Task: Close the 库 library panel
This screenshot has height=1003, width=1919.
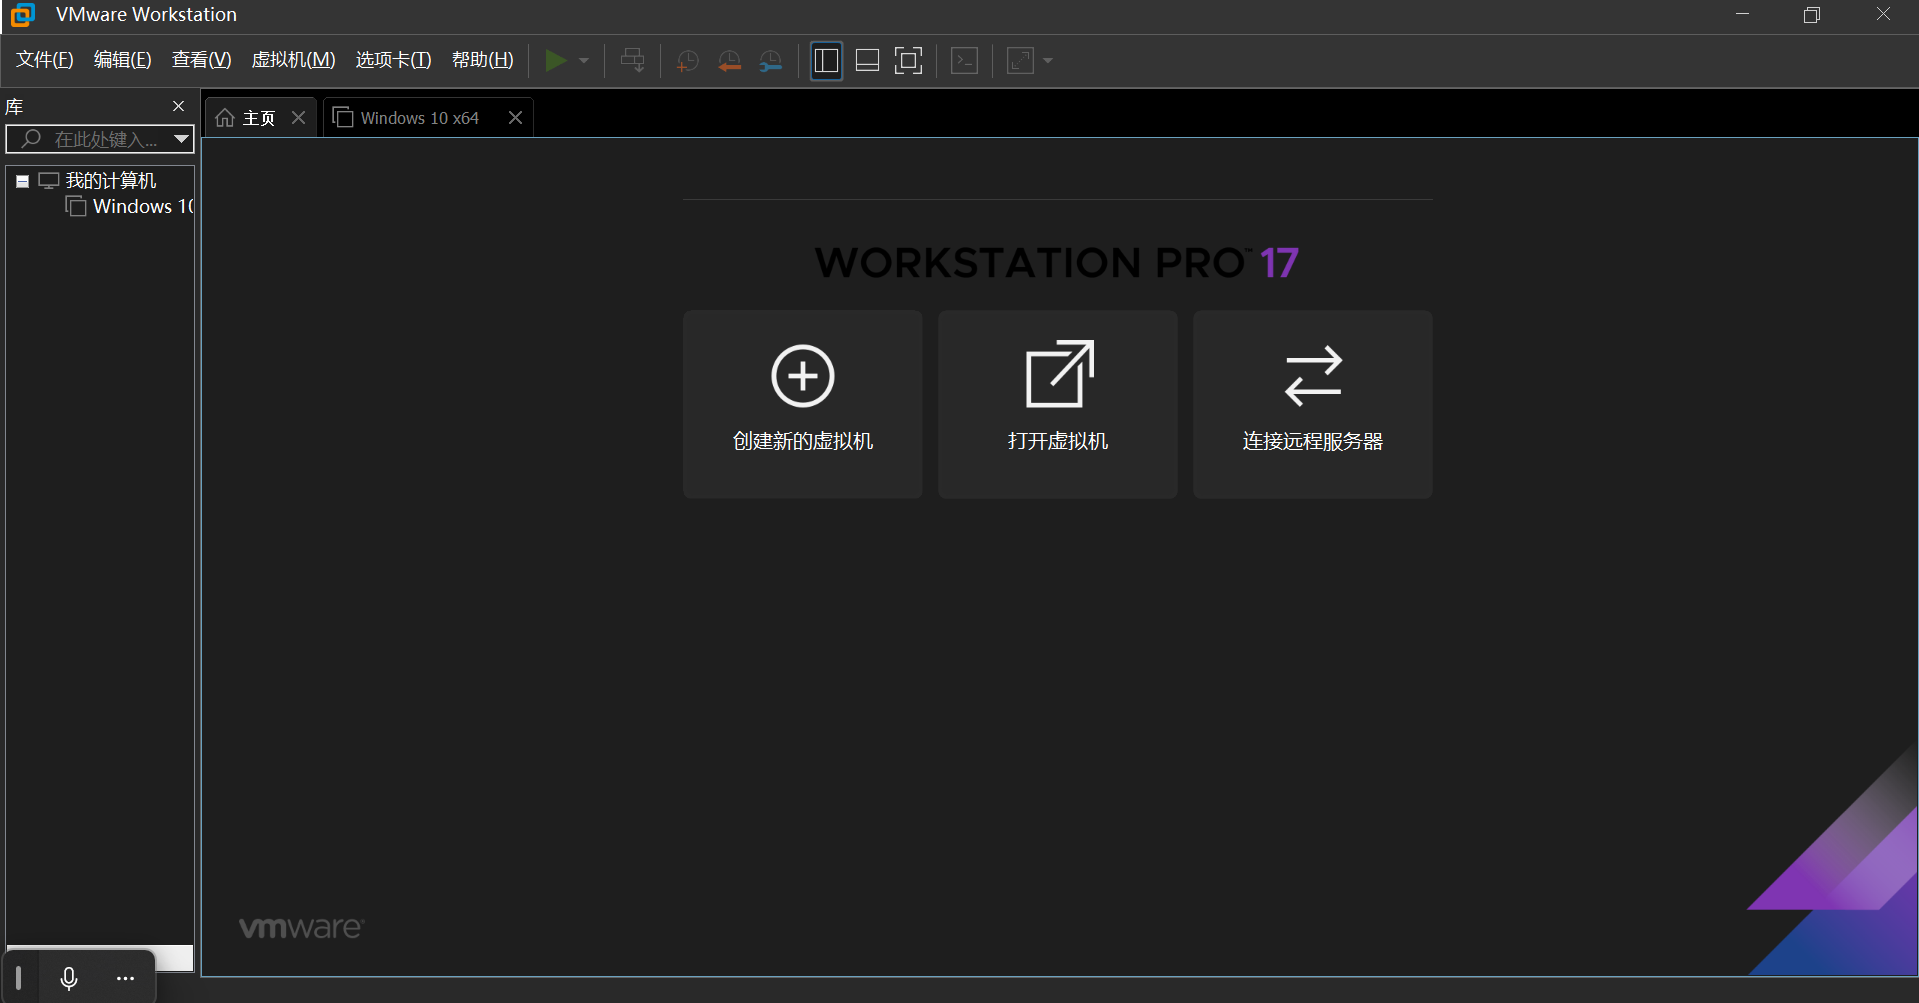Action: (179, 106)
